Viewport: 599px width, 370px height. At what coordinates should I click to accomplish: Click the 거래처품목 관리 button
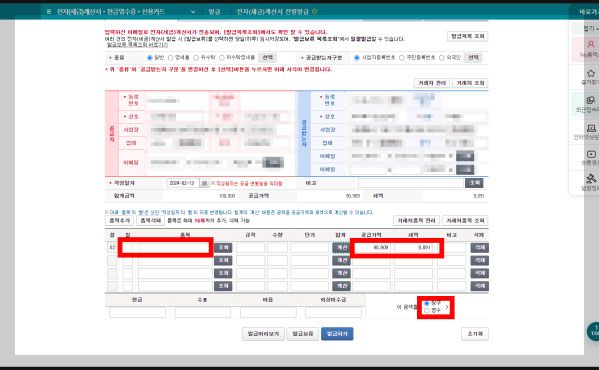[x=416, y=221]
